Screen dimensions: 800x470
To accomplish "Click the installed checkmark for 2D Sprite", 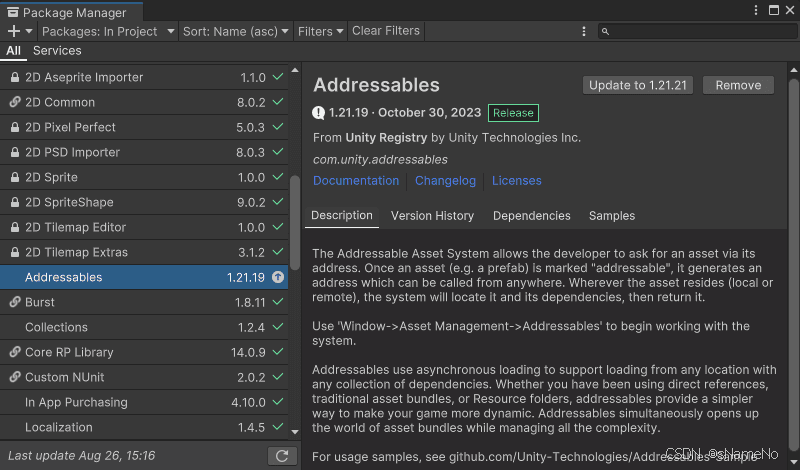I will (x=278, y=177).
